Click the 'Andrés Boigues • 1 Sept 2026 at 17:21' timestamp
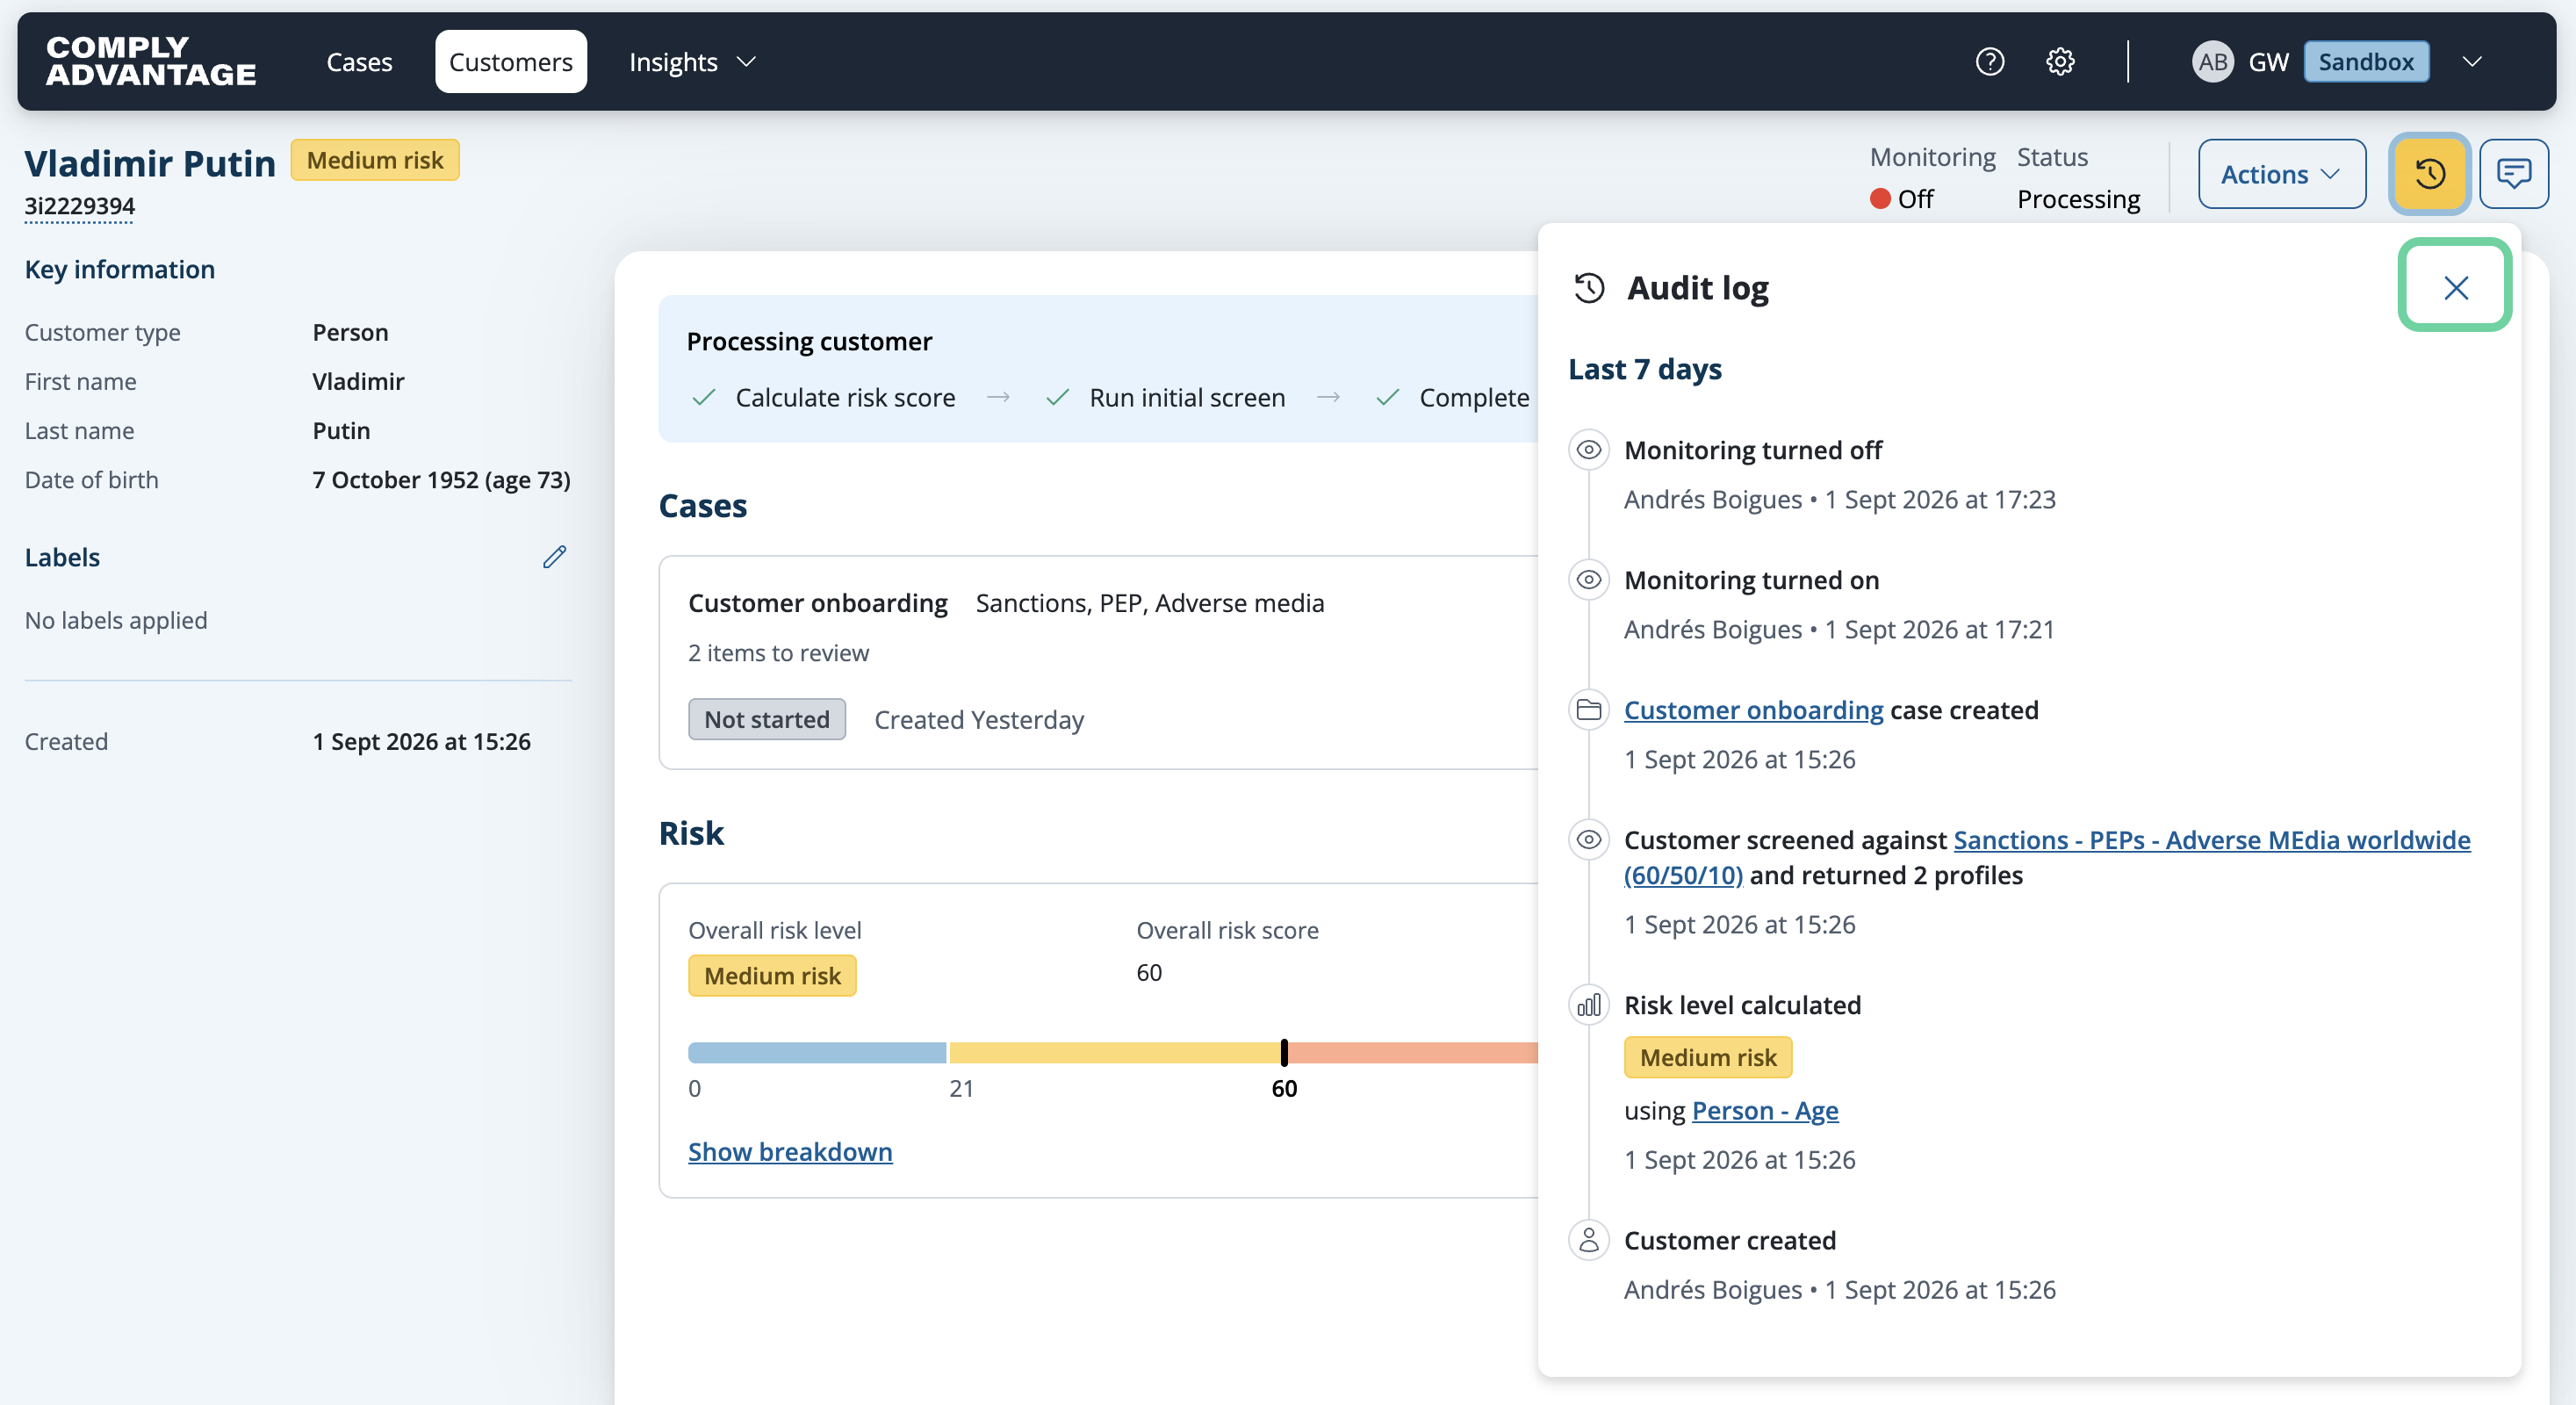Screen dimensions: 2576x1405 click(x=1838, y=629)
